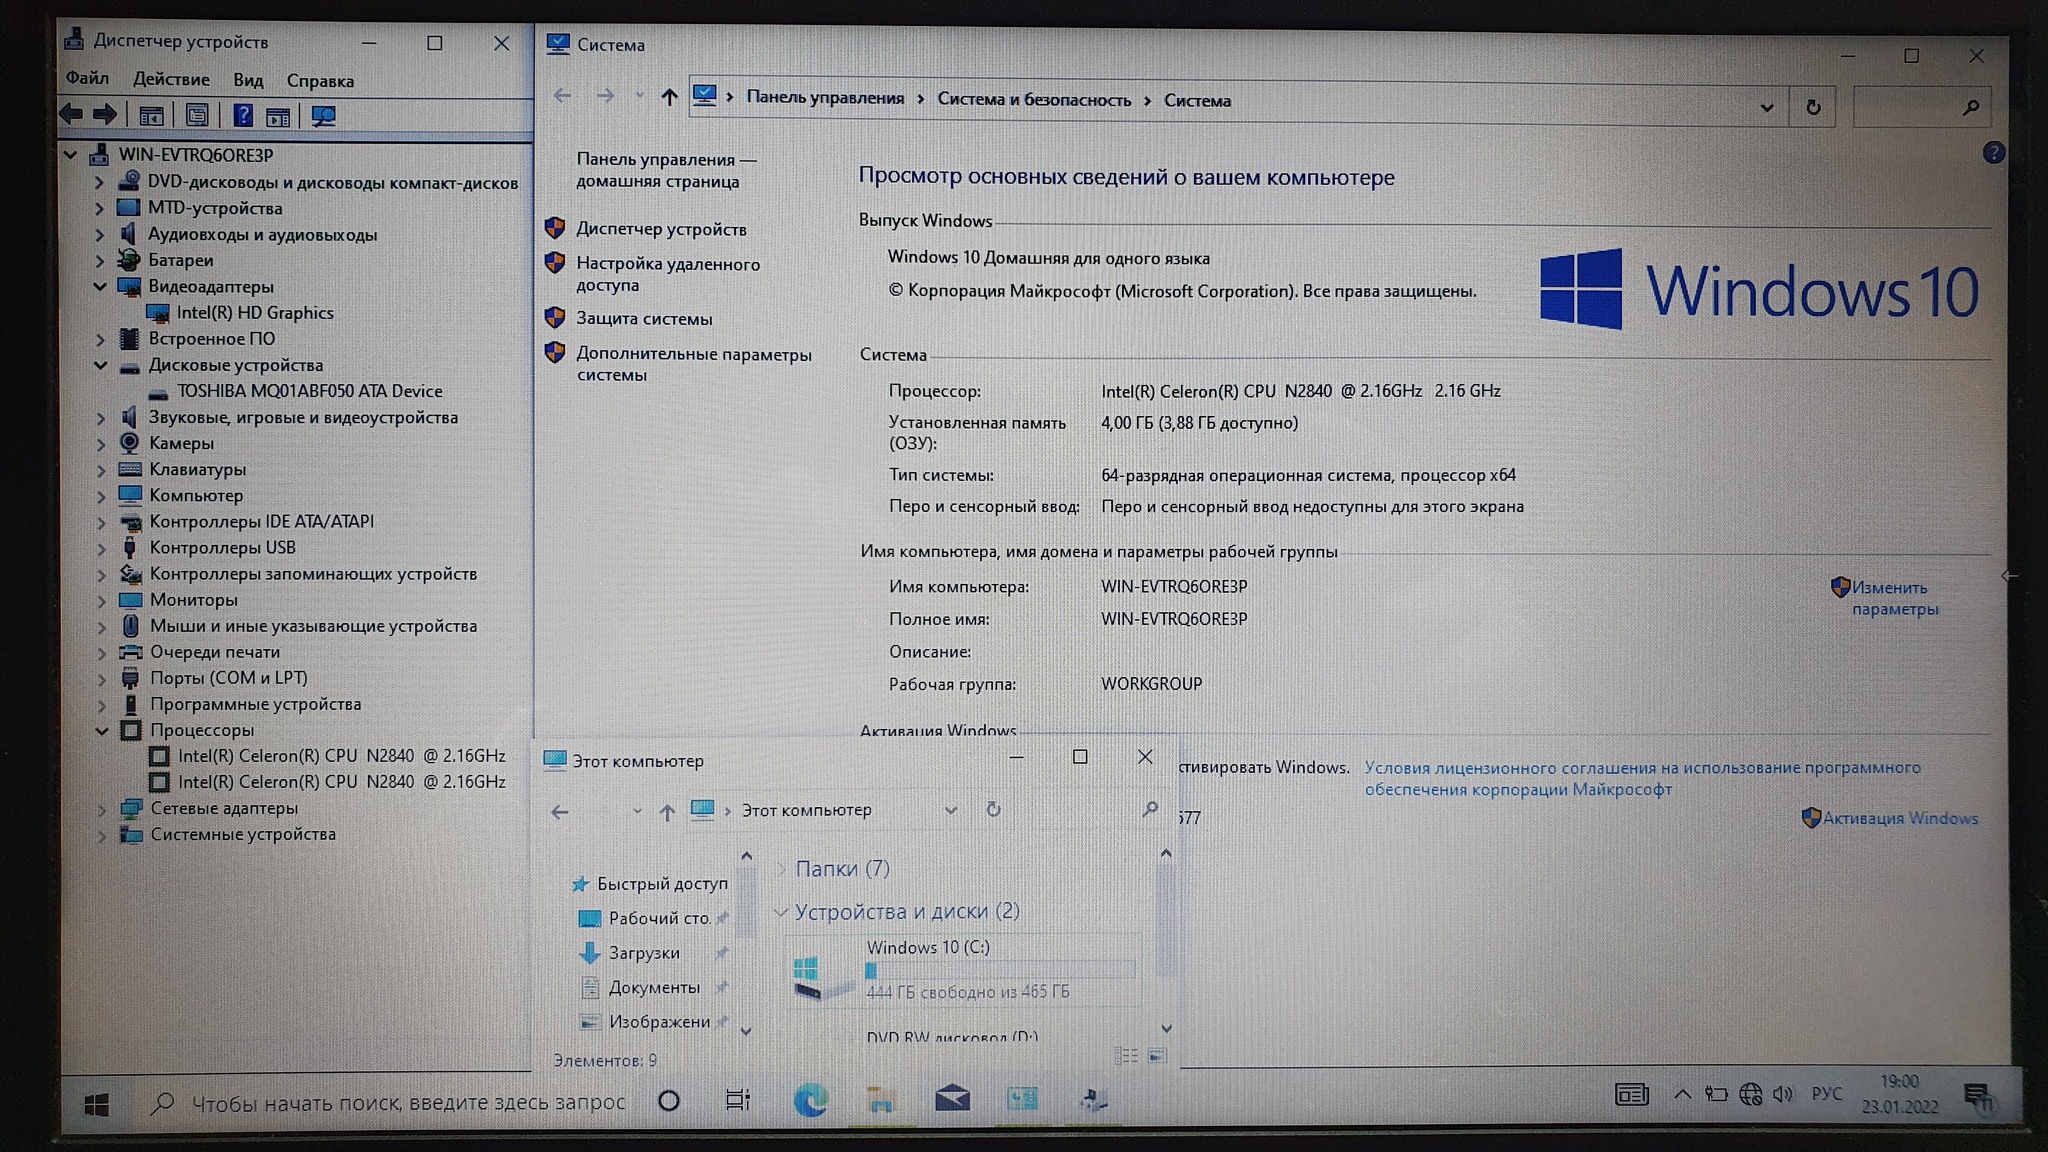Click the Активация Windows link
Viewport: 2048px width, 1152px height.
1899,818
